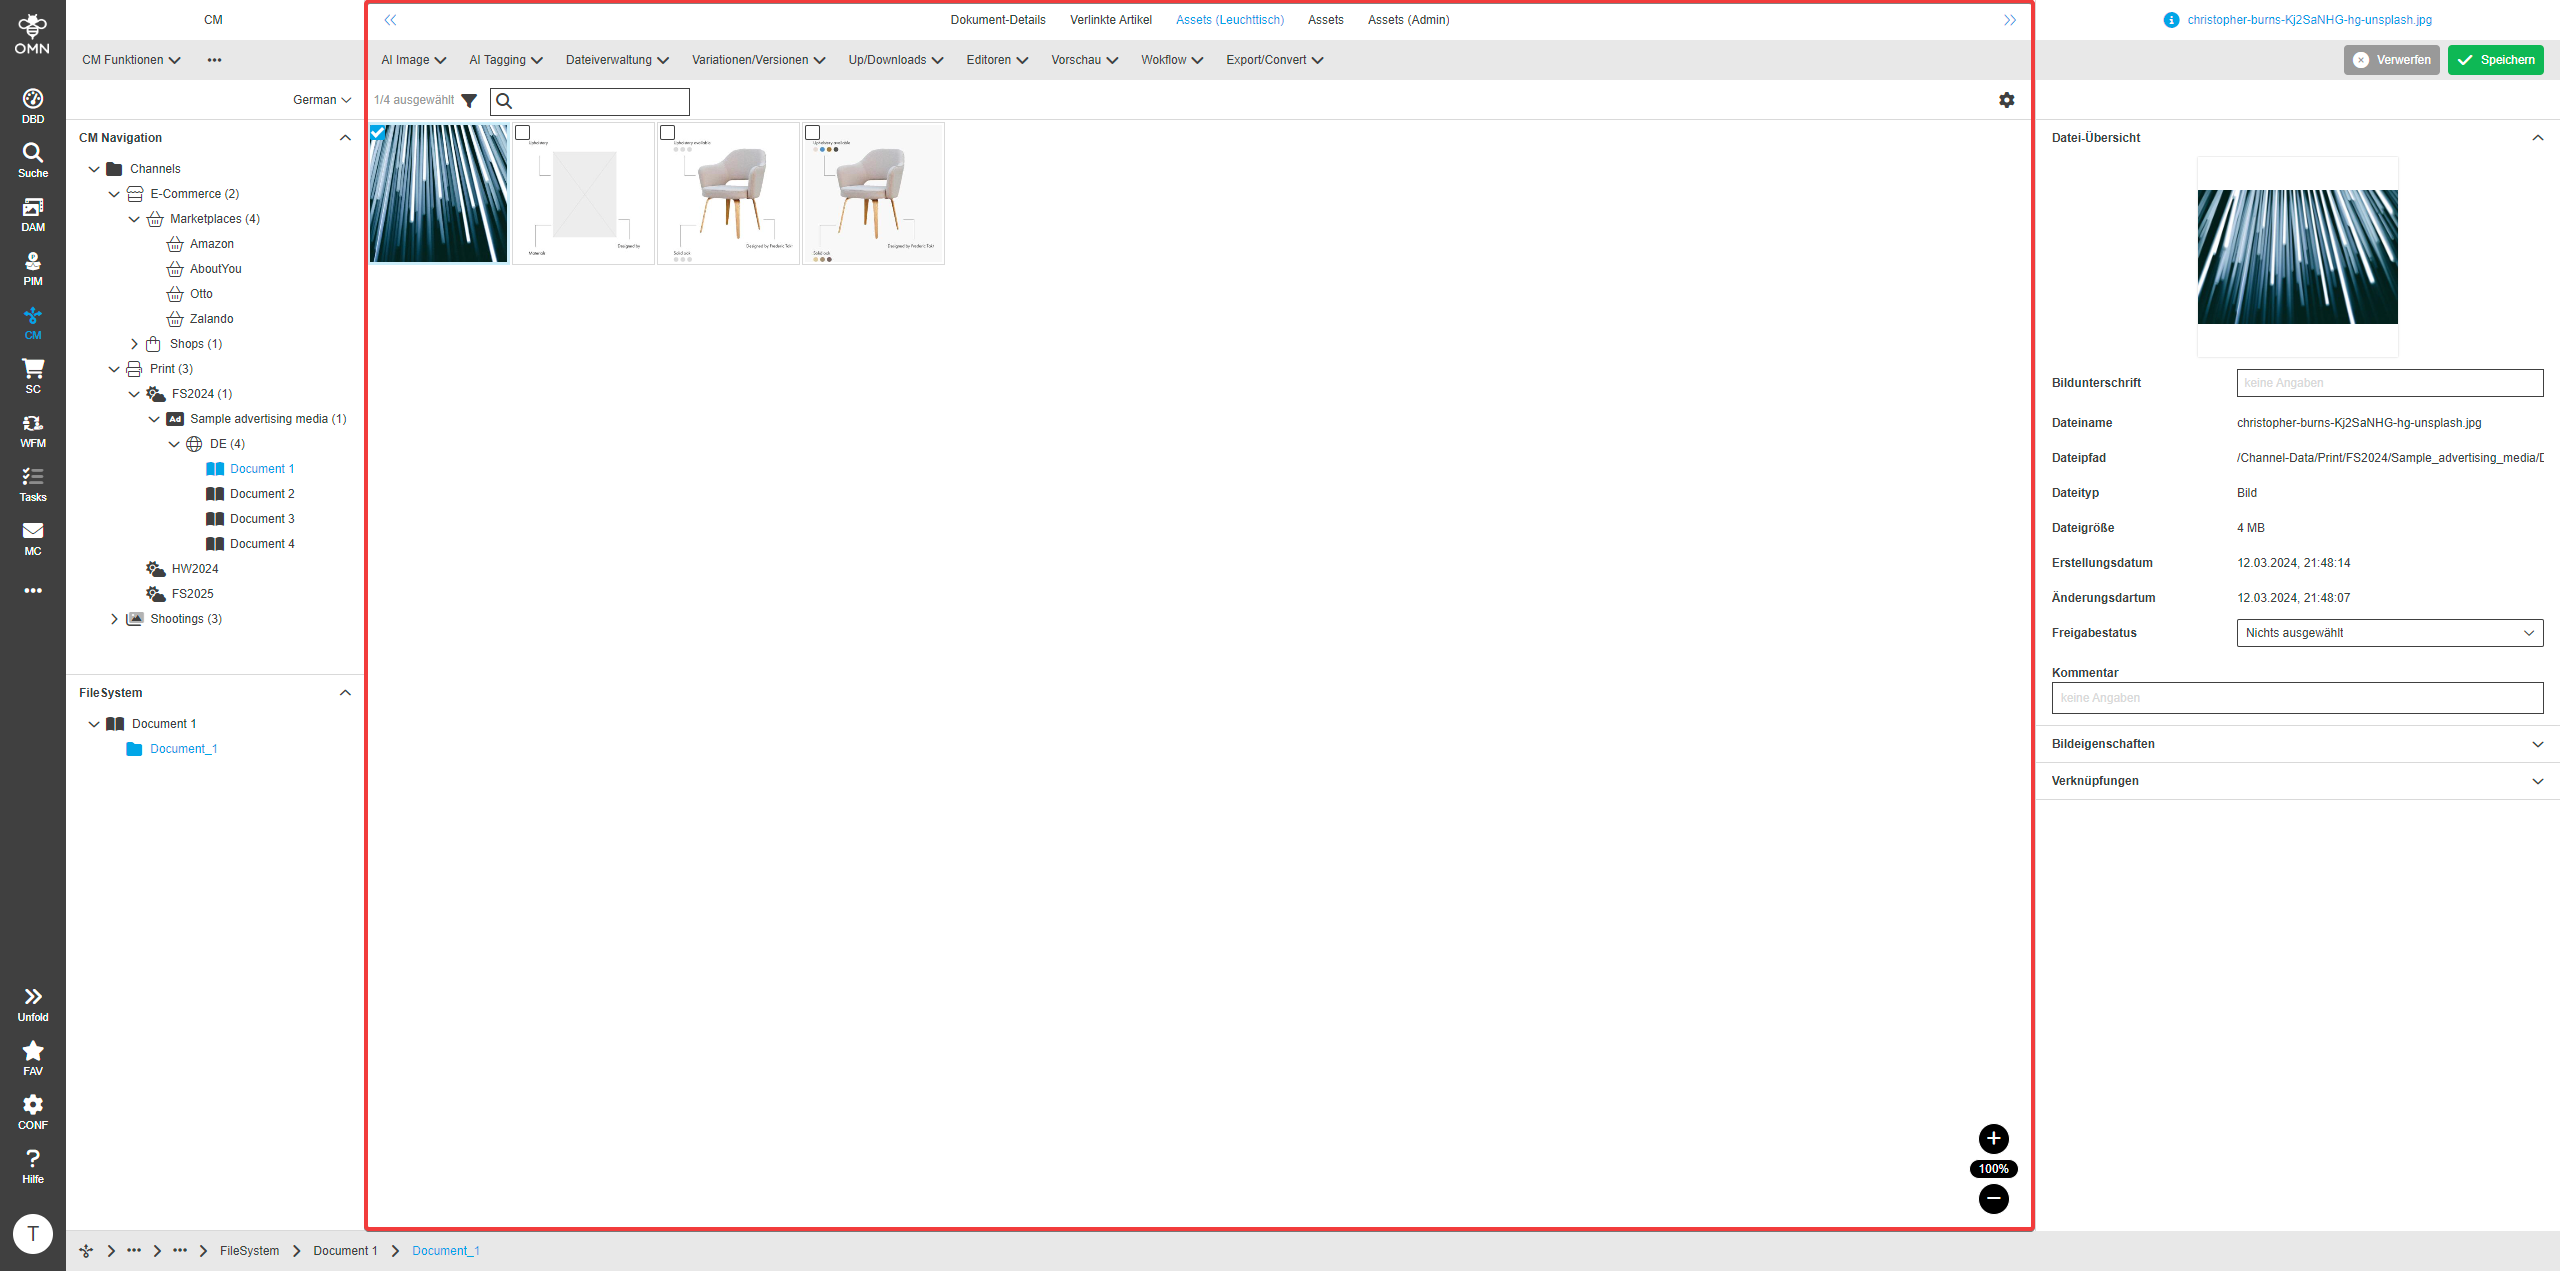Switch to the Dokument-Details tab
2560x1271 pixels.
997,20
